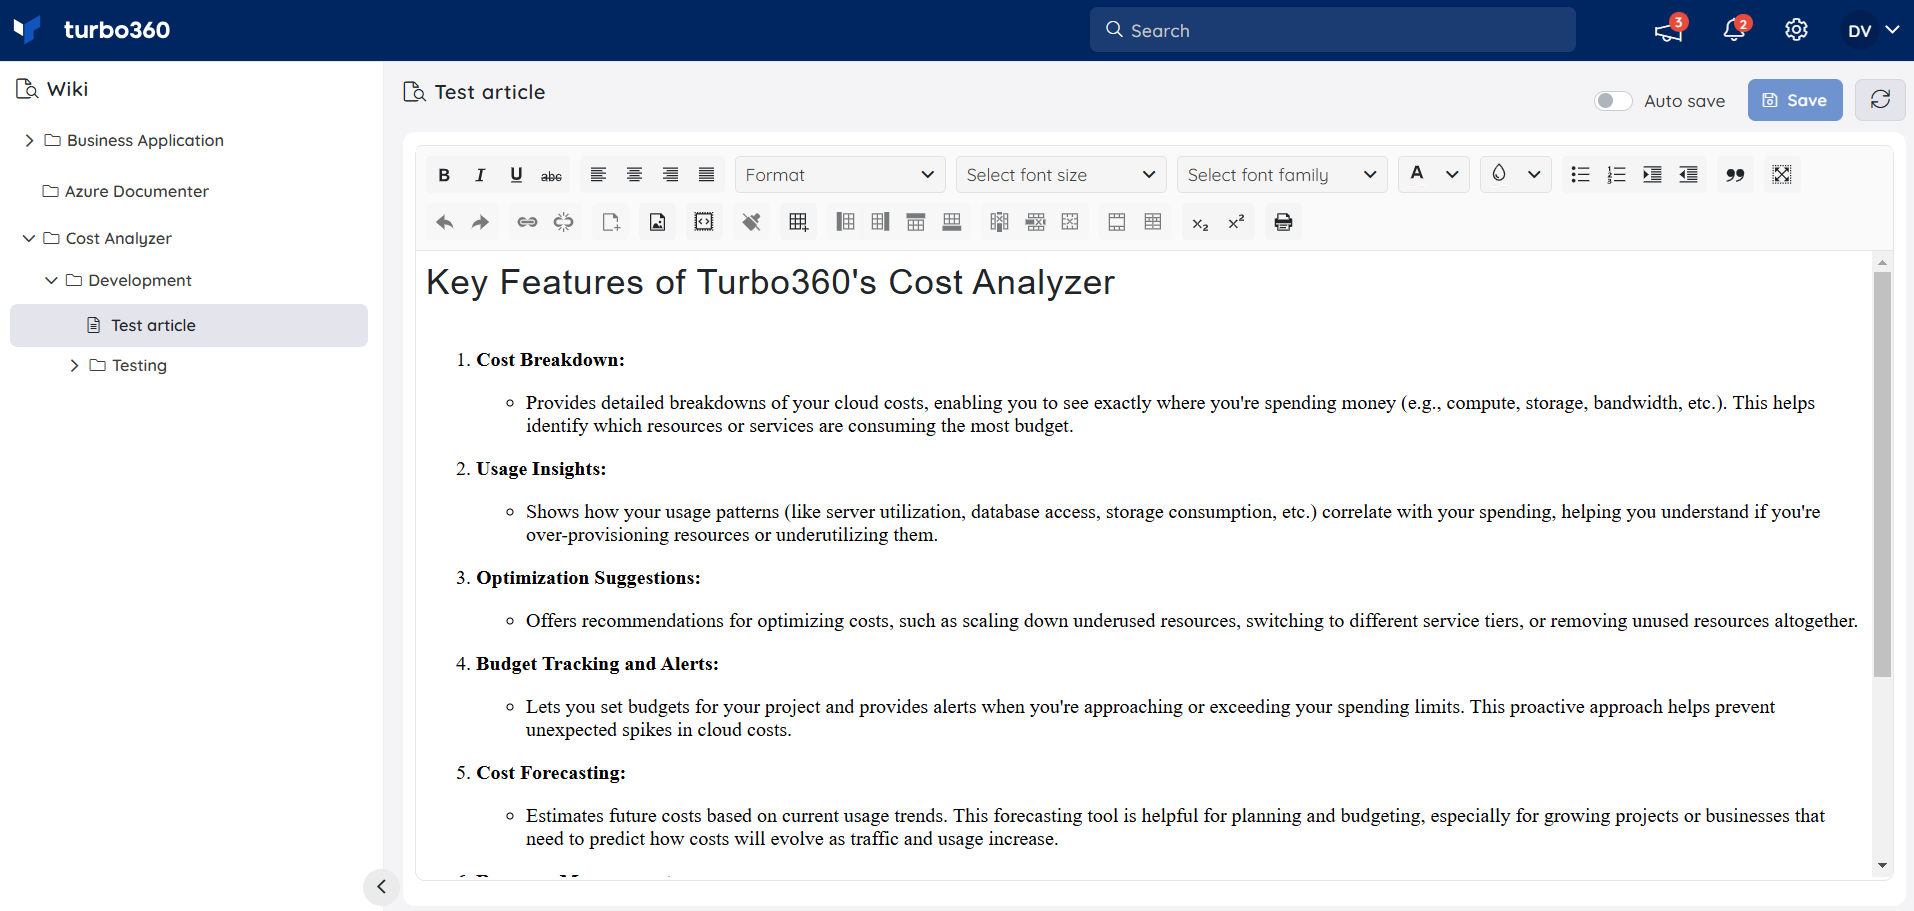Insert a bulleted list
1914x911 pixels.
1580,175
